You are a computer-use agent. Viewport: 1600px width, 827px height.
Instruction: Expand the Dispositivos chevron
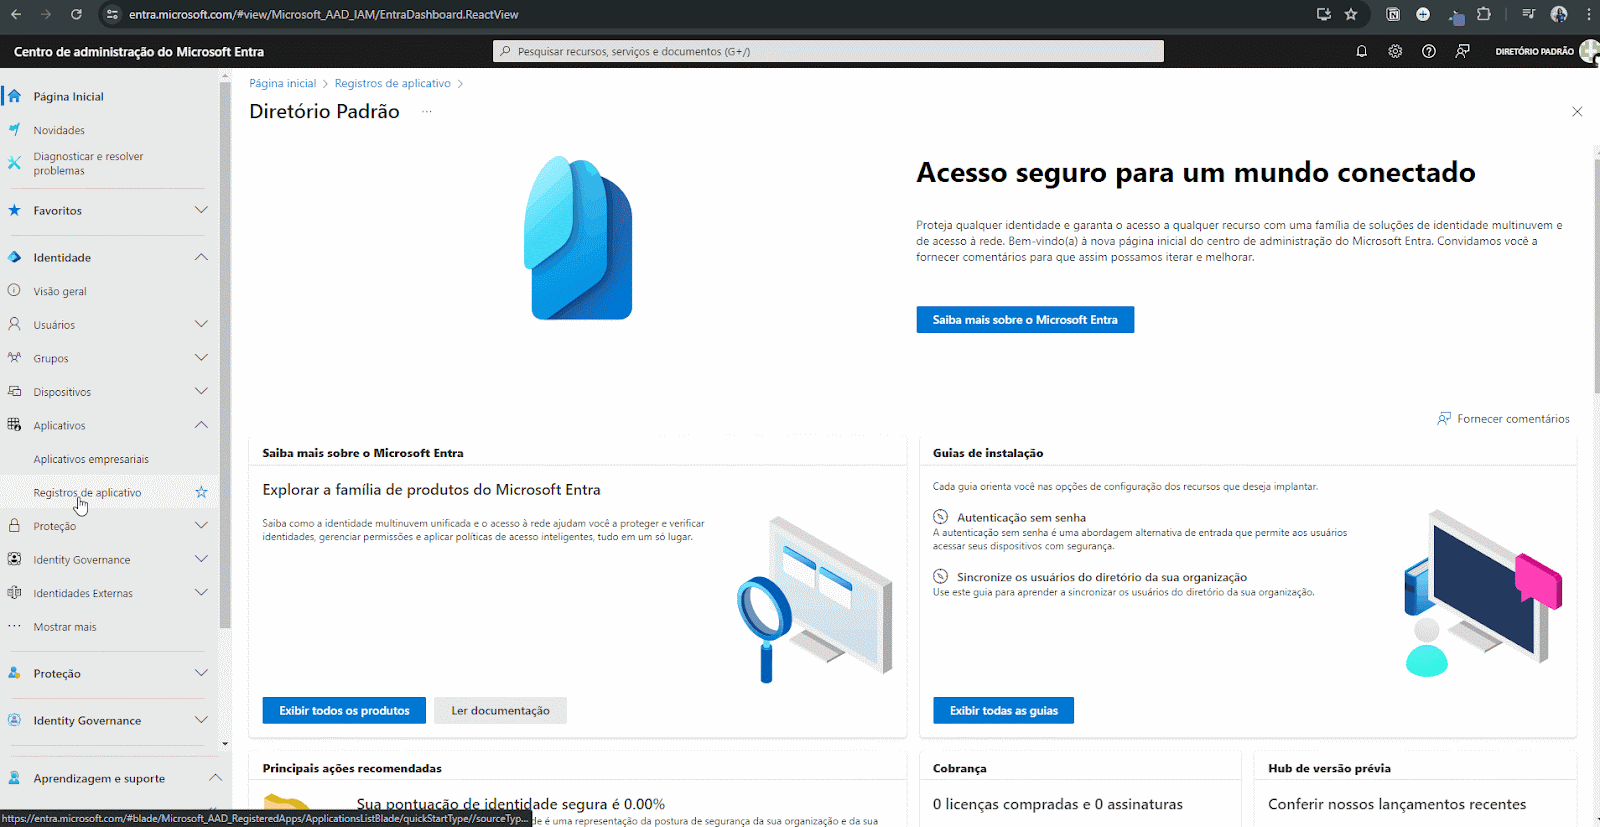click(201, 391)
